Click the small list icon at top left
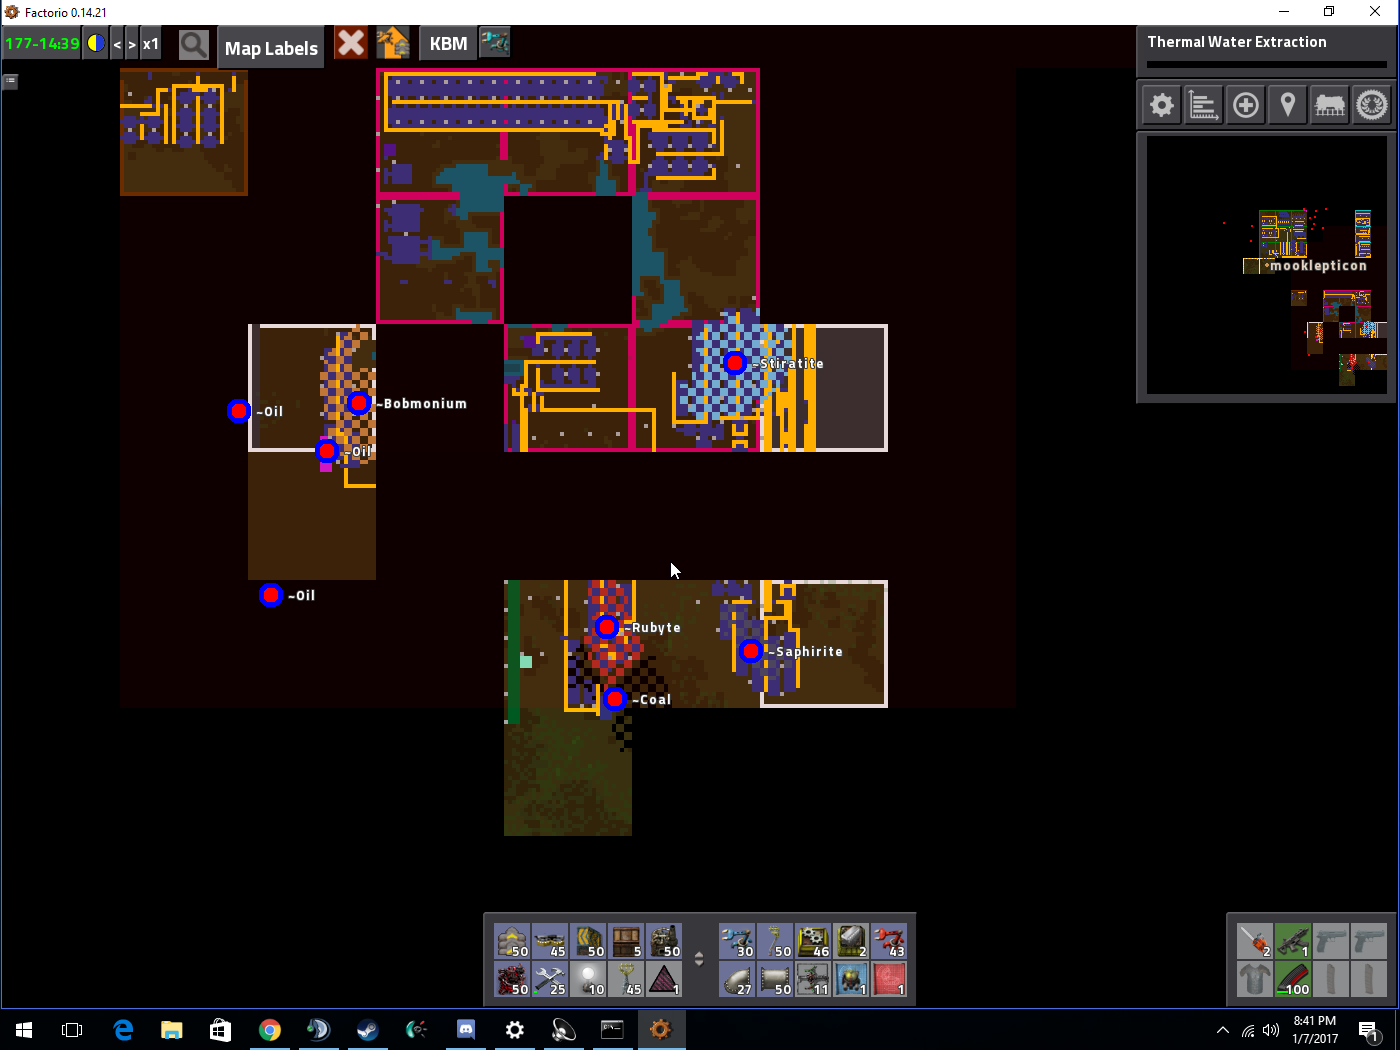The height and width of the screenshot is (1050, 1400). point(11,82)
